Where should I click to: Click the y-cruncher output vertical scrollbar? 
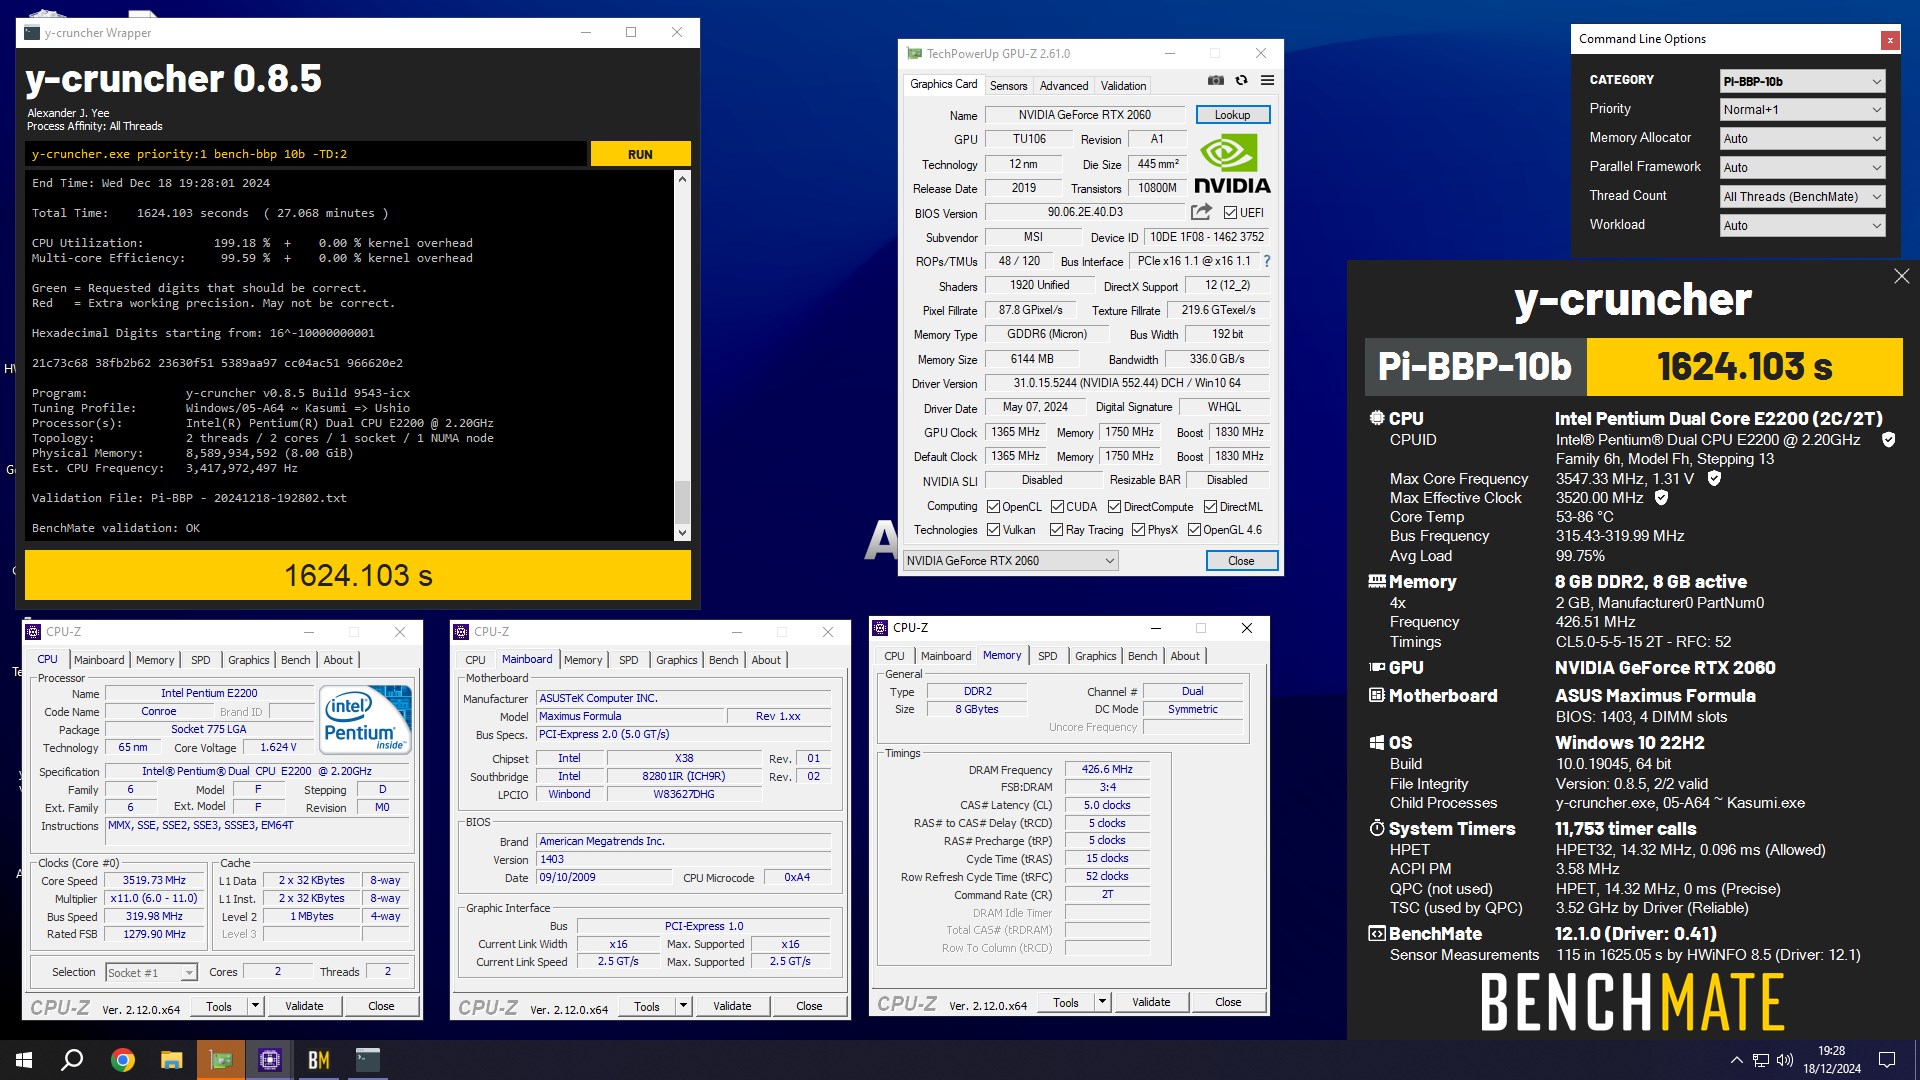(682, 355)
